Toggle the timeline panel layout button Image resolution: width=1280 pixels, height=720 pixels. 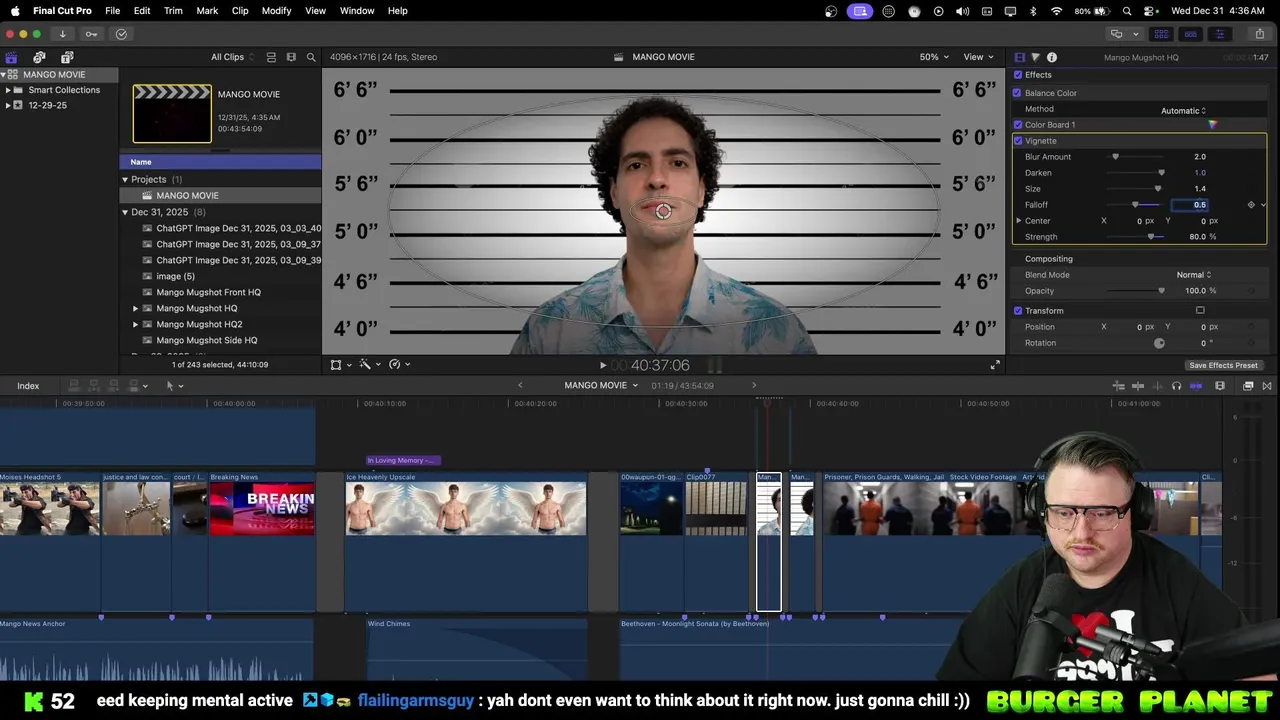(x=1190, y=34)
